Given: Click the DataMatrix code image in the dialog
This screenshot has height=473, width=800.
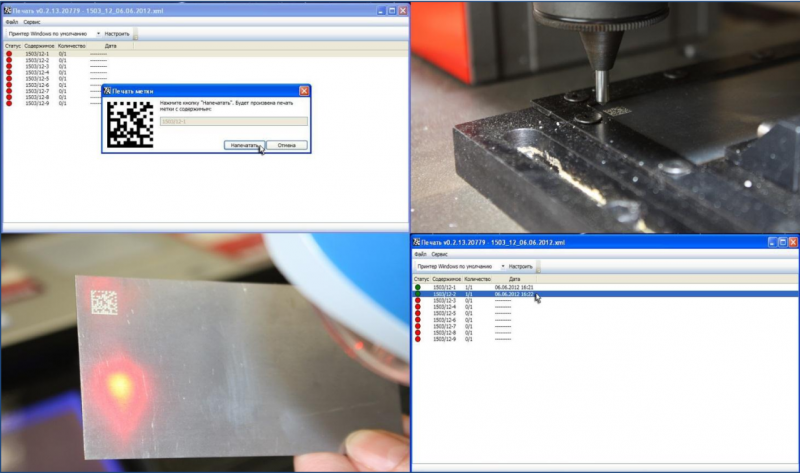Looking at the screenshot, I should coord(129,125).
